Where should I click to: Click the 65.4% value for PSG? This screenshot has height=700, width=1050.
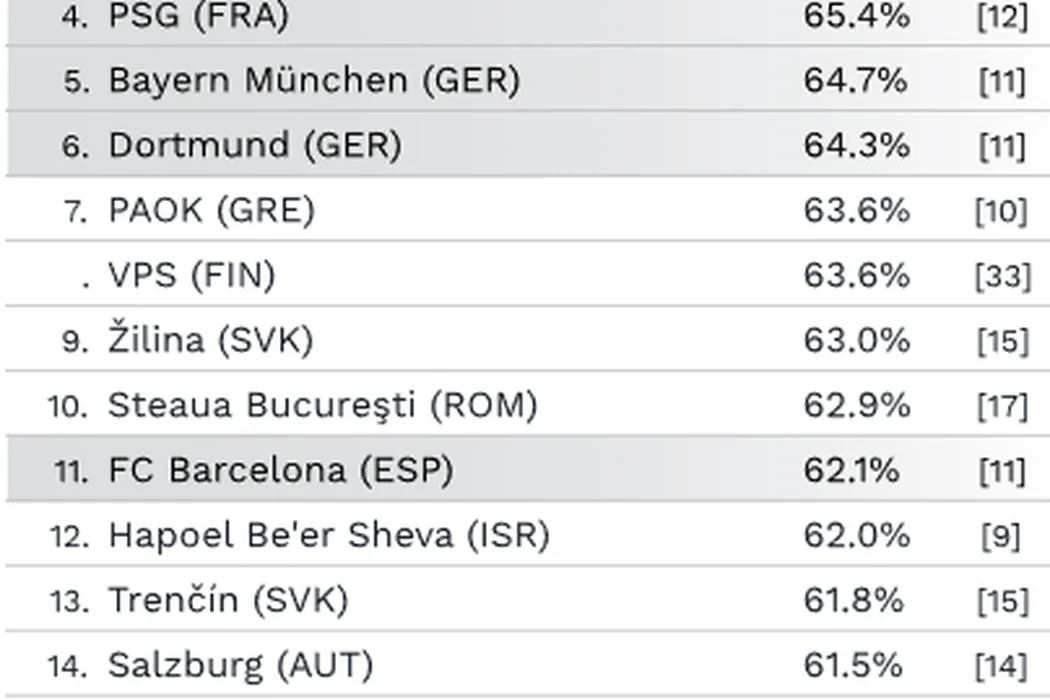coord(856,16)
